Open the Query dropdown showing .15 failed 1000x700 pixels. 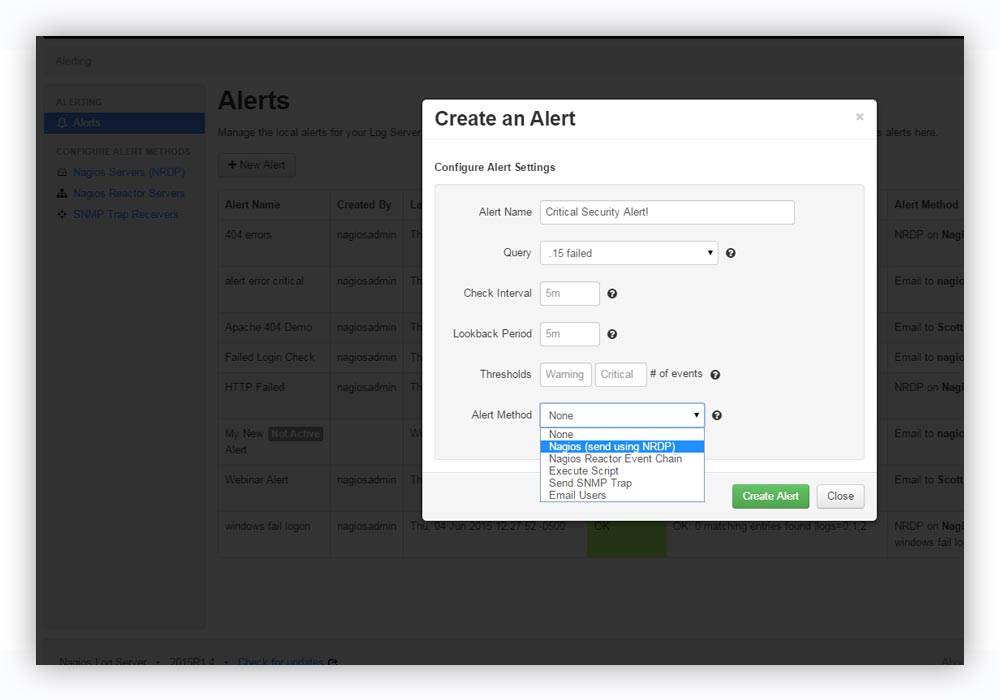pyautogui.click(x=629, y=253)
